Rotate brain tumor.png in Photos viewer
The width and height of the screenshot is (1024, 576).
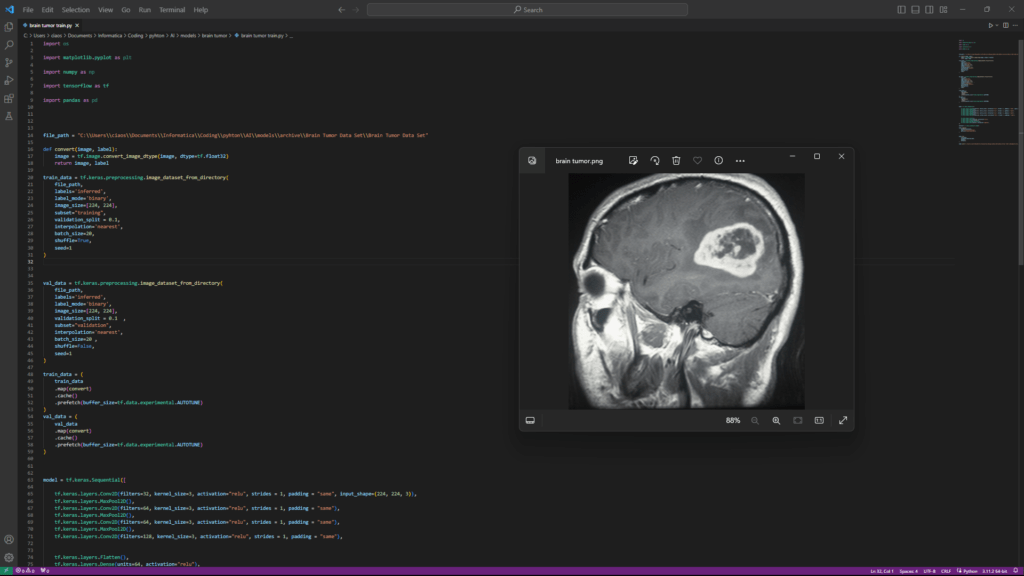pos(654,161)
